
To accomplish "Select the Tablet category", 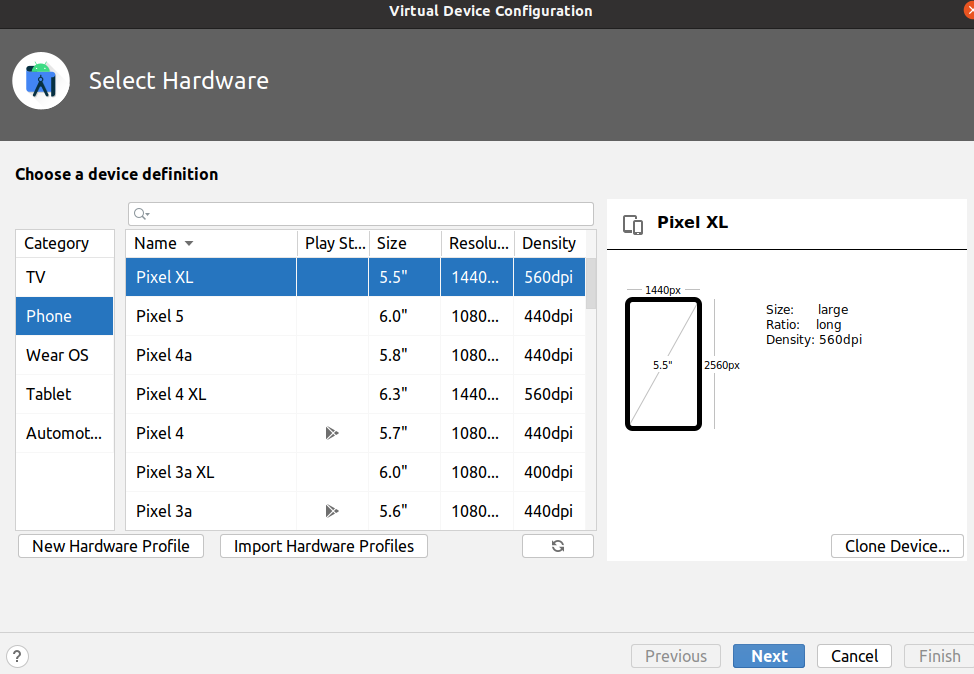I will click(65, 394).
